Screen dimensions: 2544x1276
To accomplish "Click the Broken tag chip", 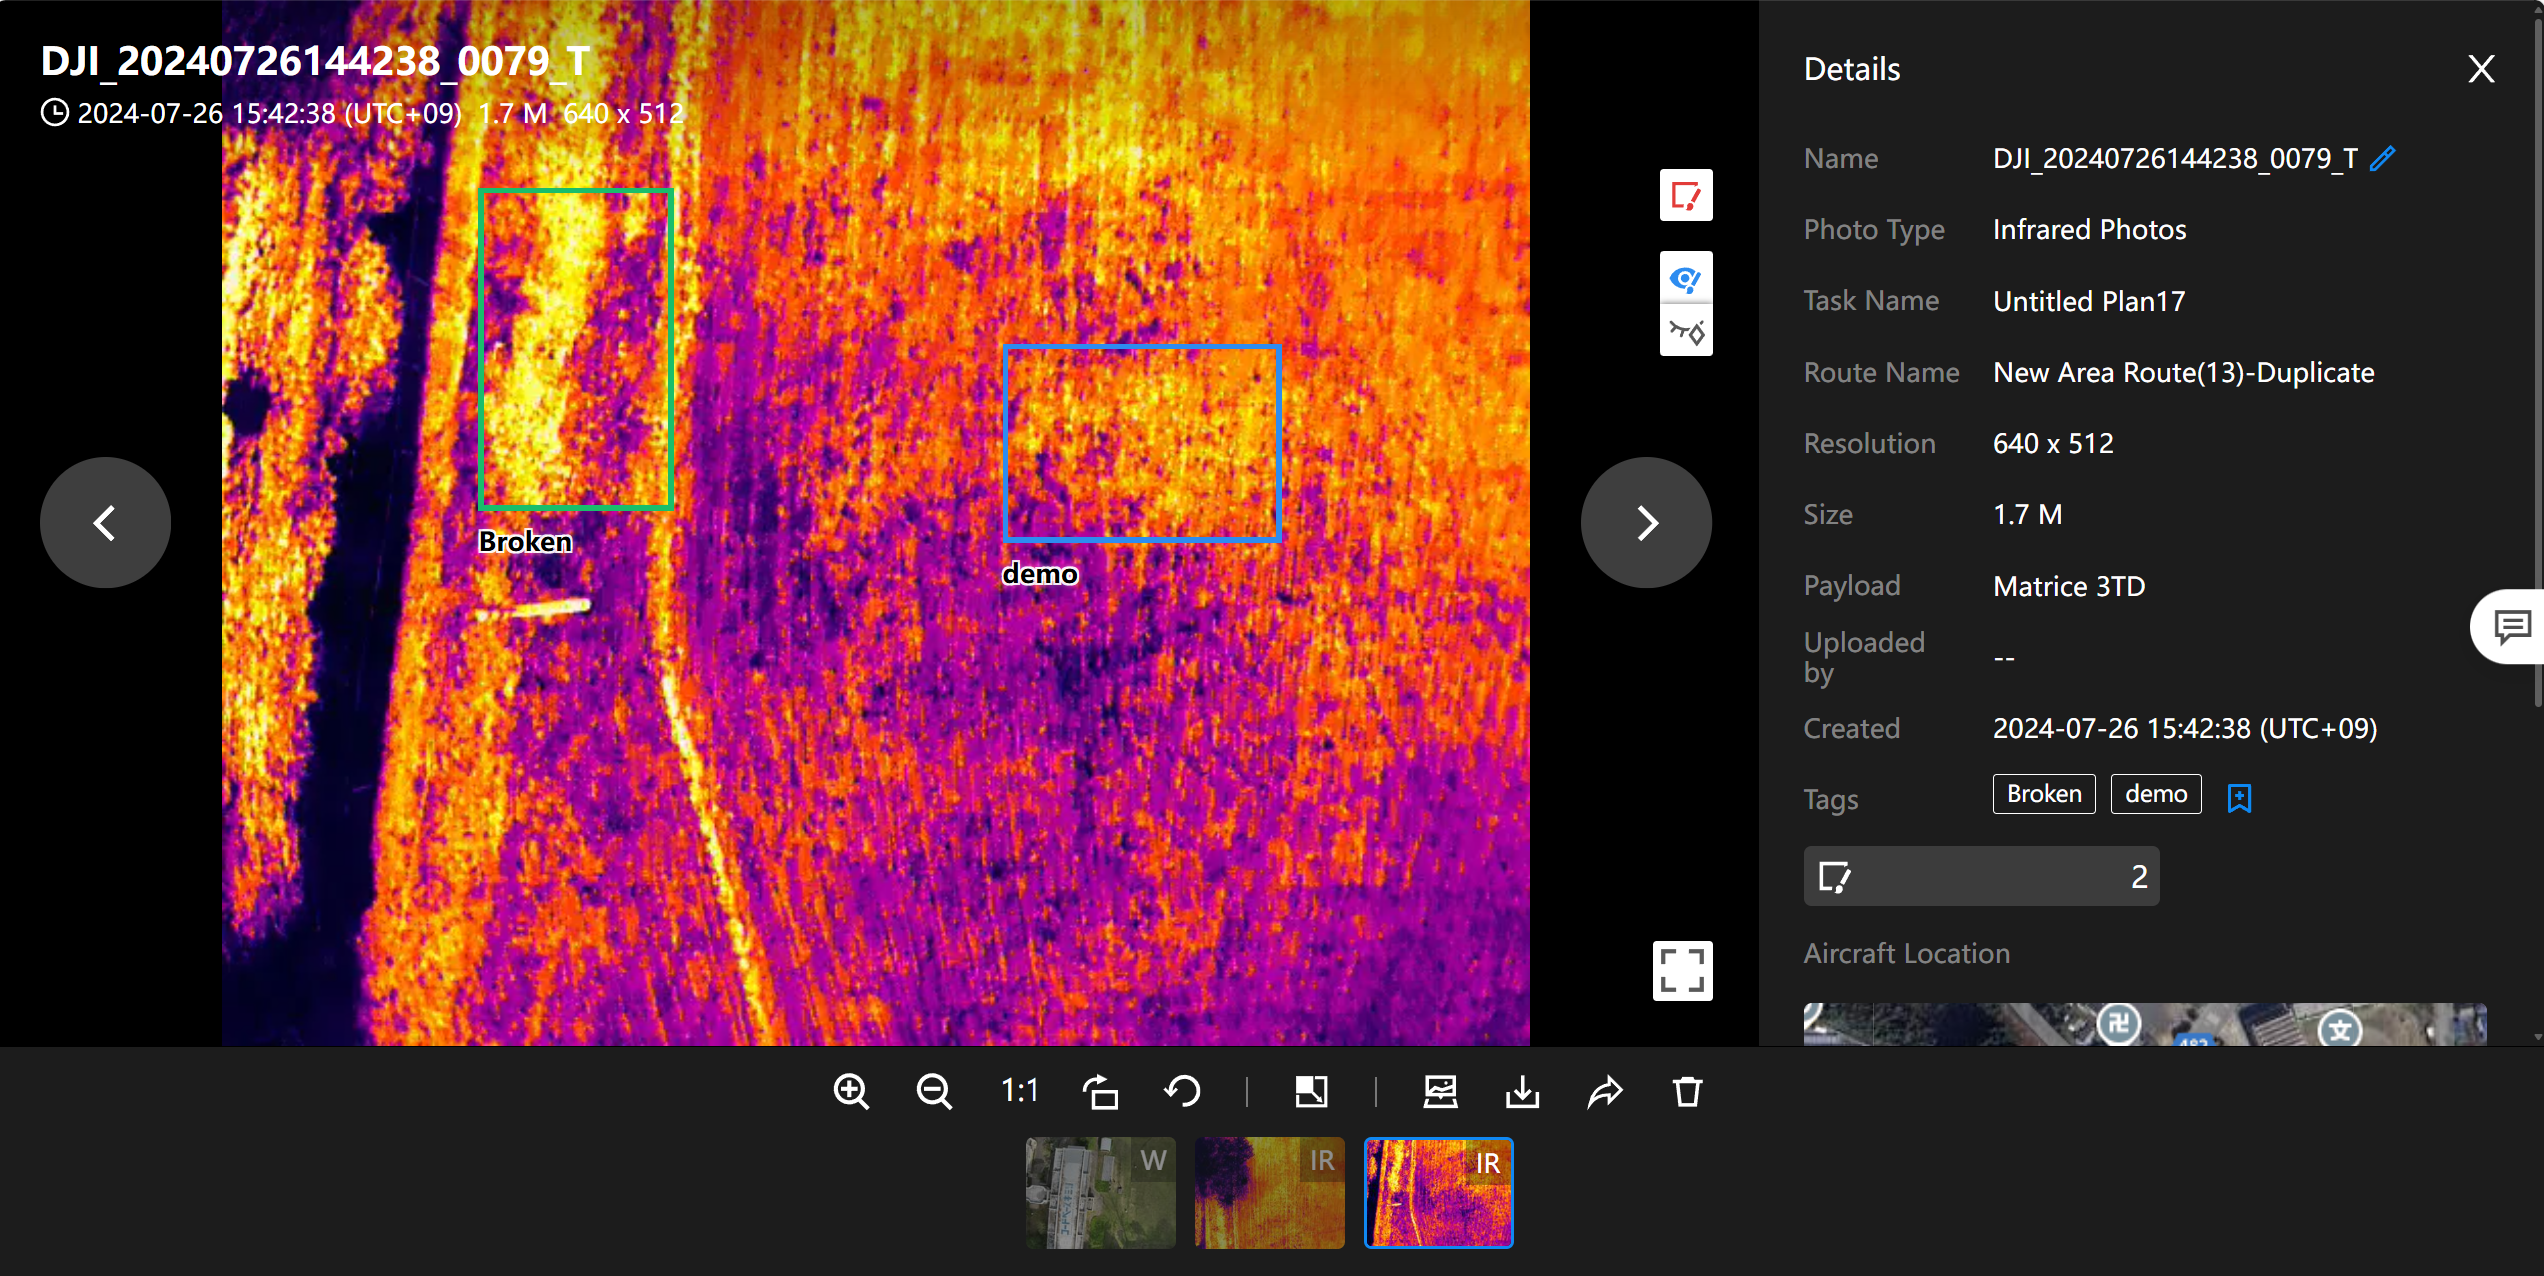I will click(2044, 794).
